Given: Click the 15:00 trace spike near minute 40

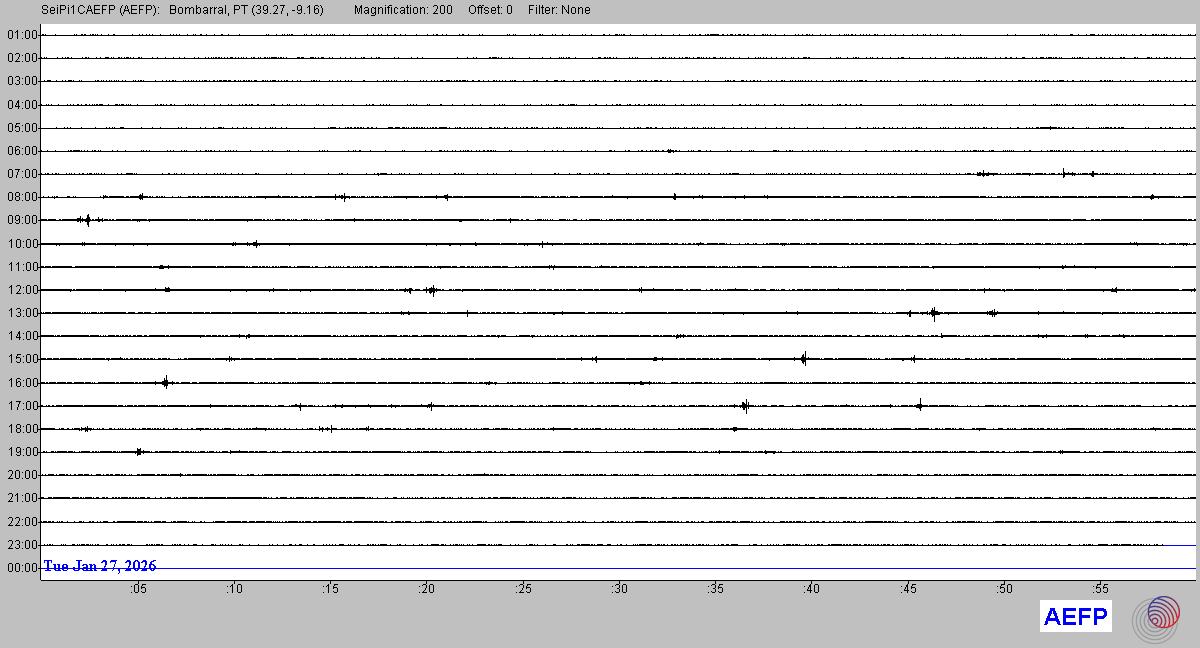Looking at the screenshot, I should tap(804, 358).
